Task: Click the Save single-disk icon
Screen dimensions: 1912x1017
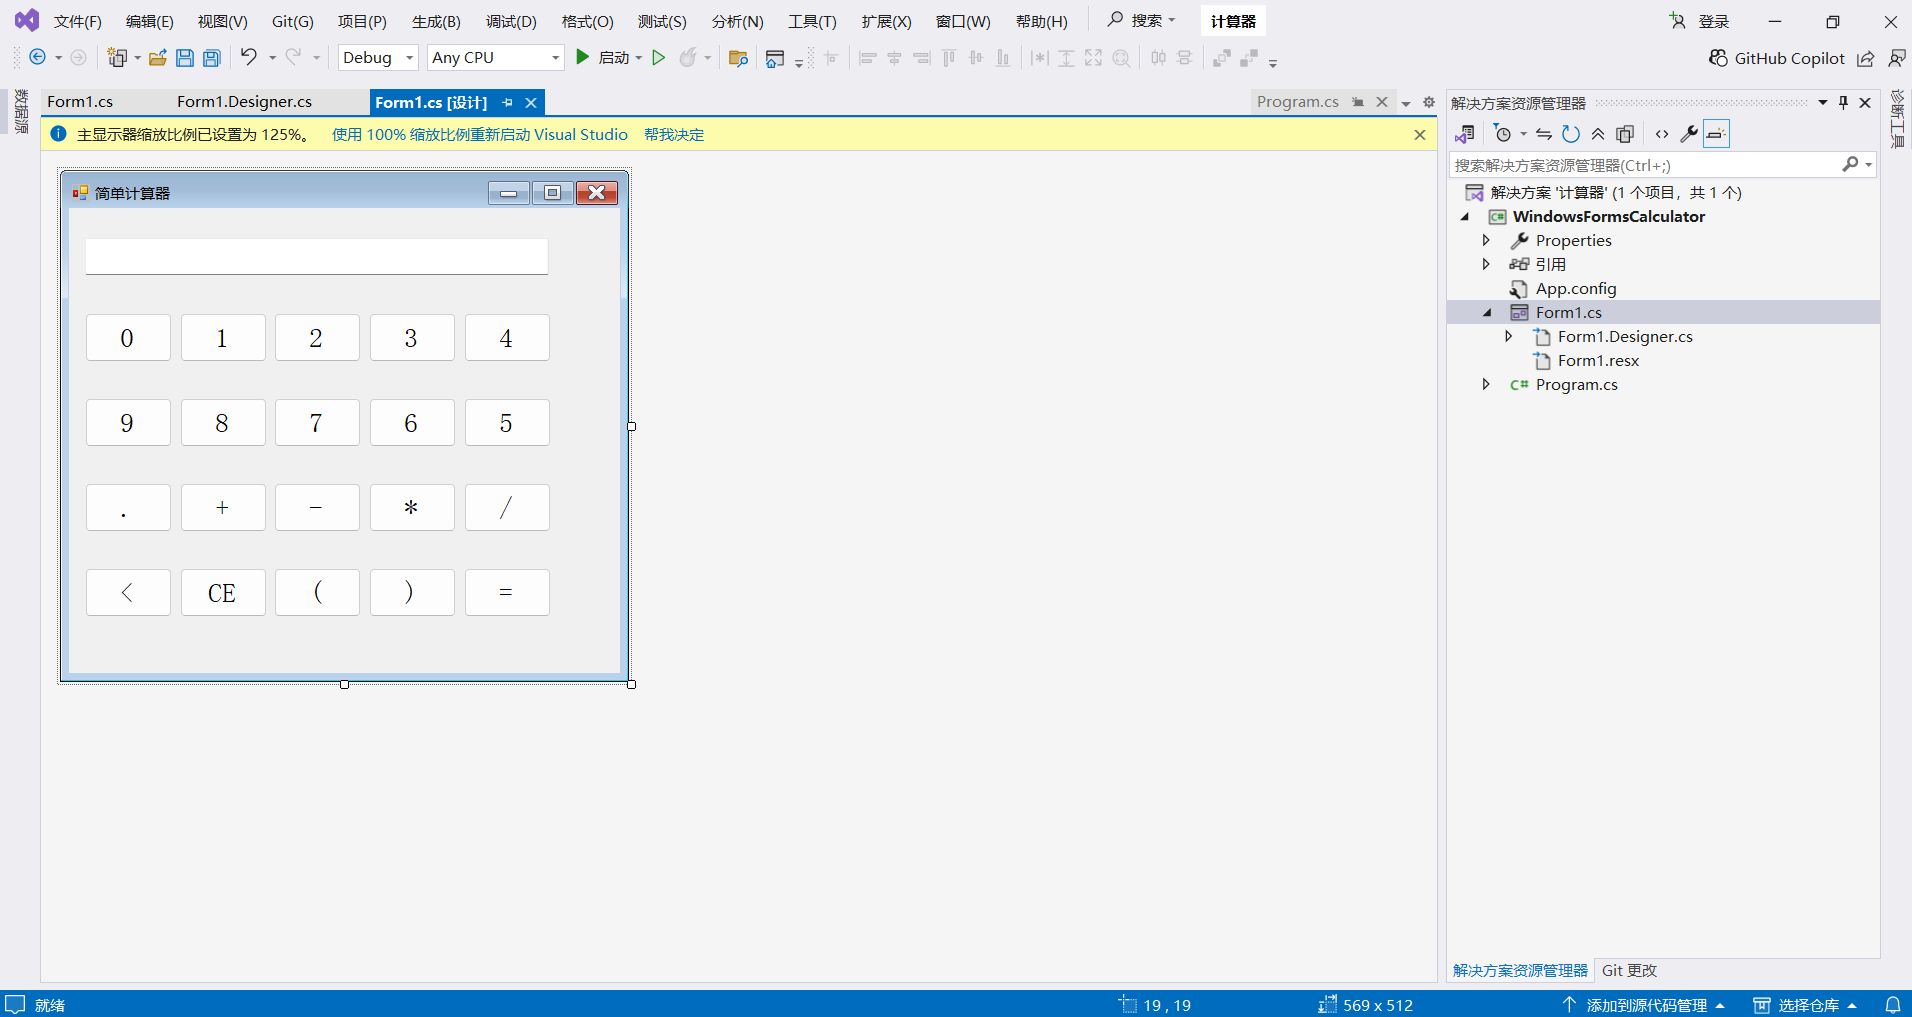Action: [x=184, y=58]
